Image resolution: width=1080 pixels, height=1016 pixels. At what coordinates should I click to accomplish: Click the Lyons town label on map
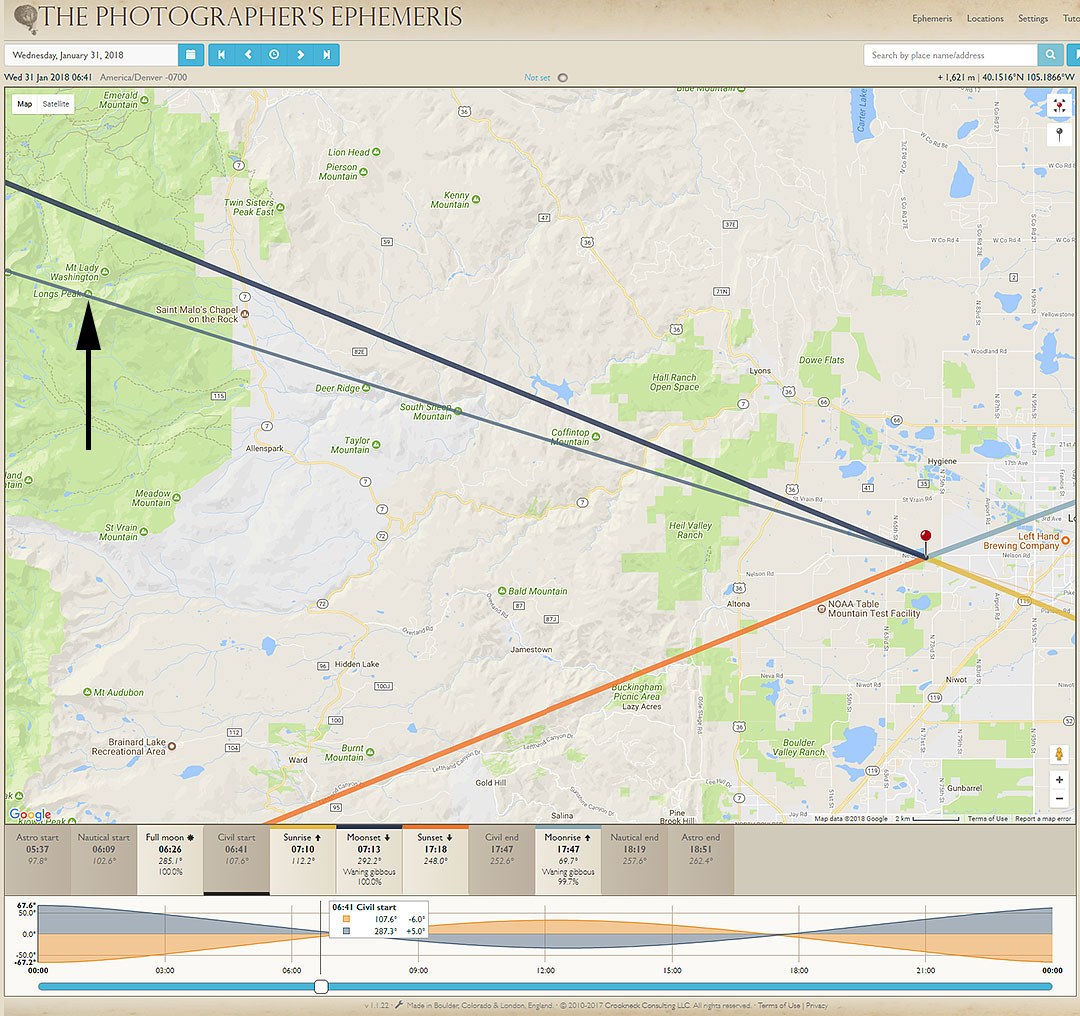[760, 371]
